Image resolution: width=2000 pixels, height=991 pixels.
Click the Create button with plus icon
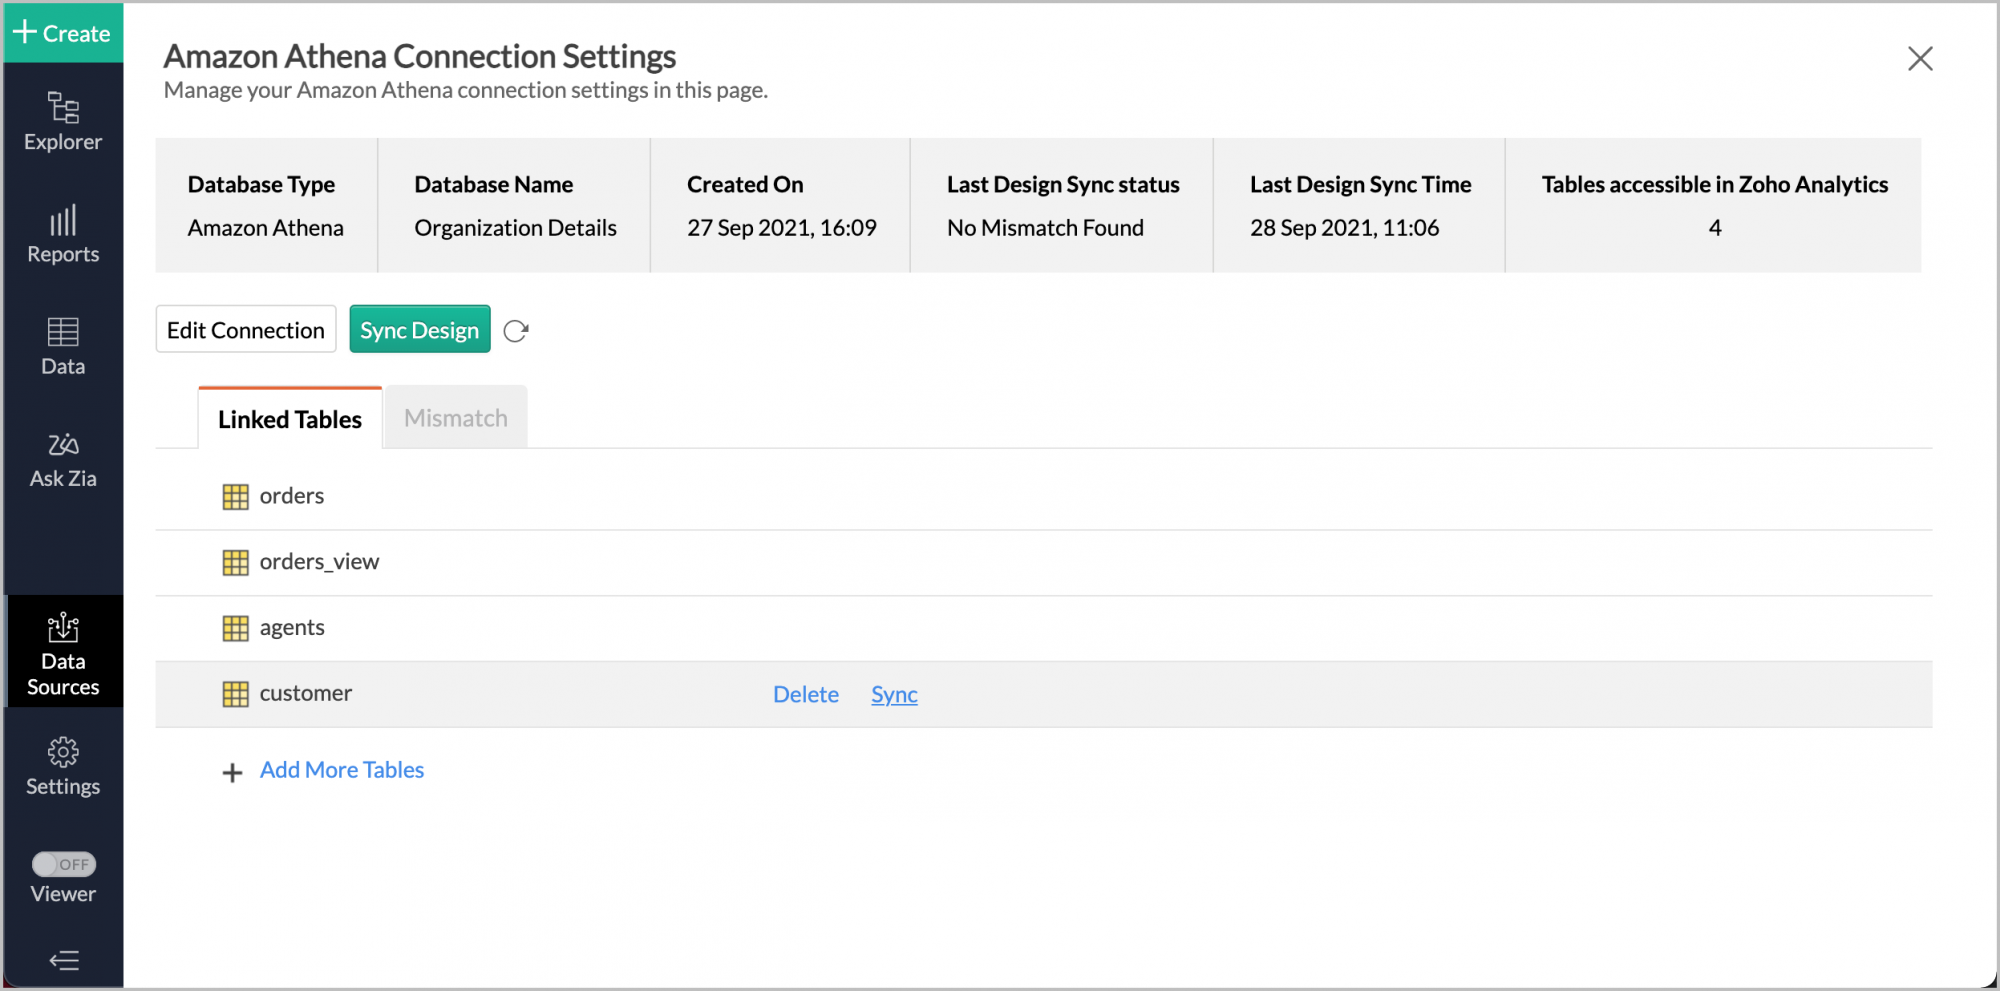(x=62, y=33)
